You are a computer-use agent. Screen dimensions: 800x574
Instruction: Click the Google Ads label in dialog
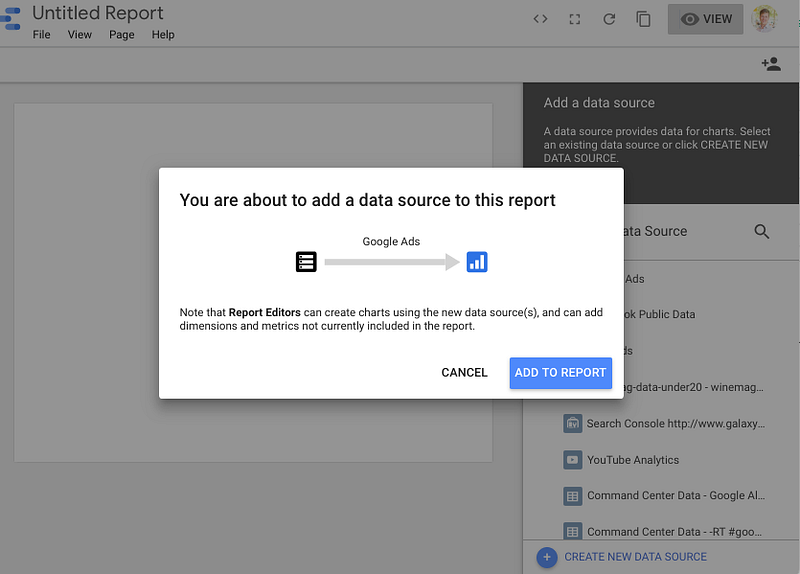[x=391, y=241]
